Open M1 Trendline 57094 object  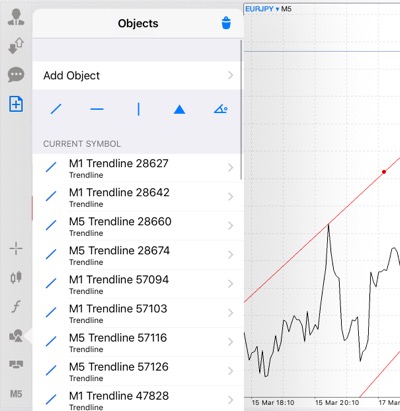pyautogui.click(x=138, y=284)
